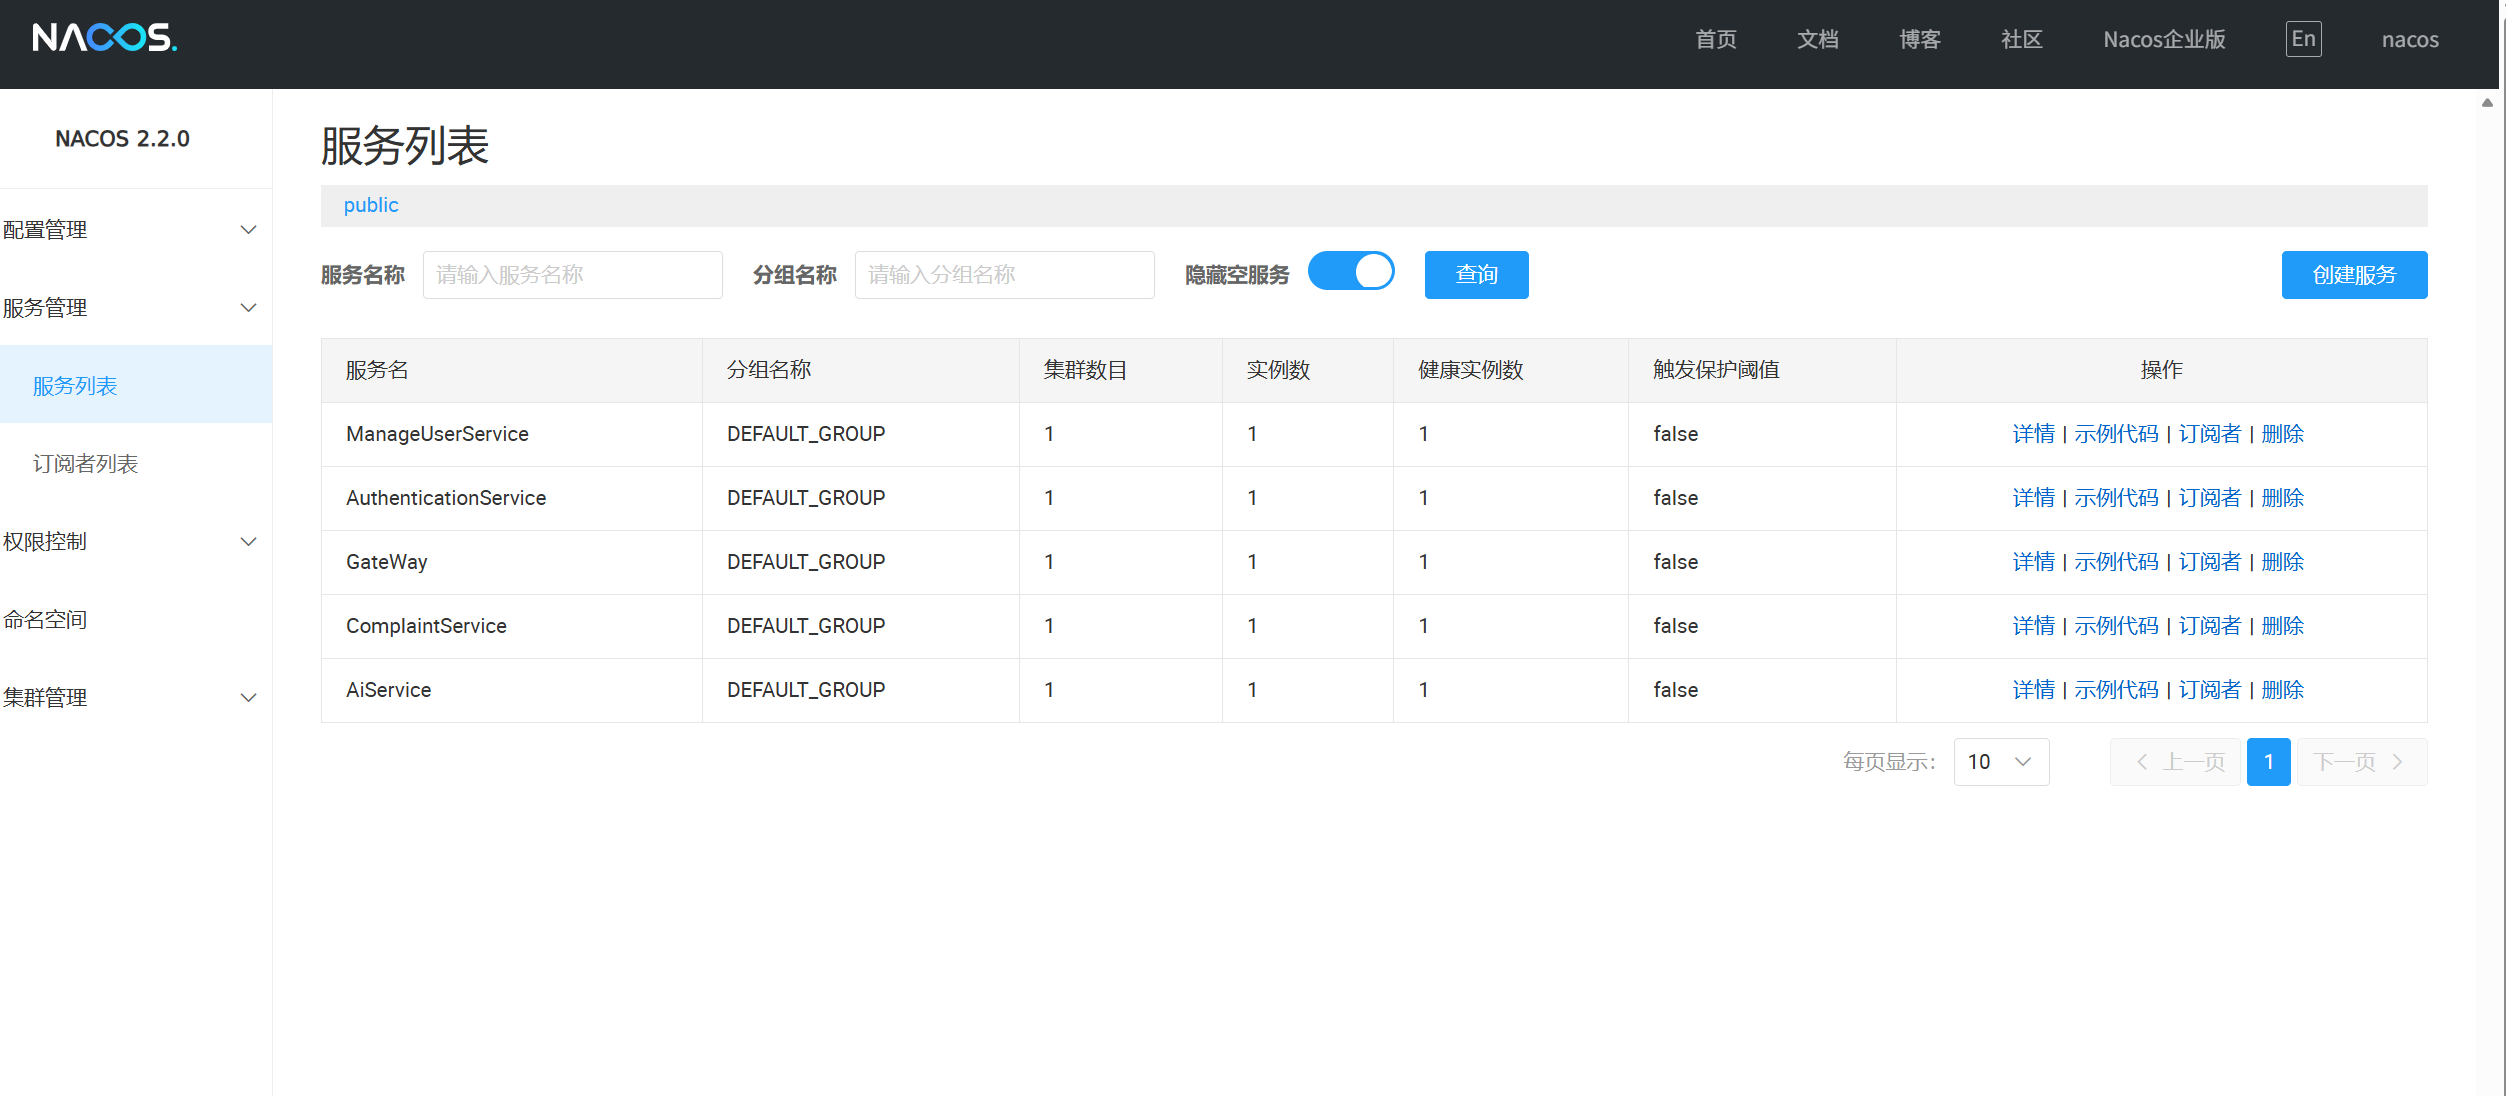Click 示例代码 for the GateWay service
The height and width of the screenshot is (1096, 2506).
pos(2116,562)
